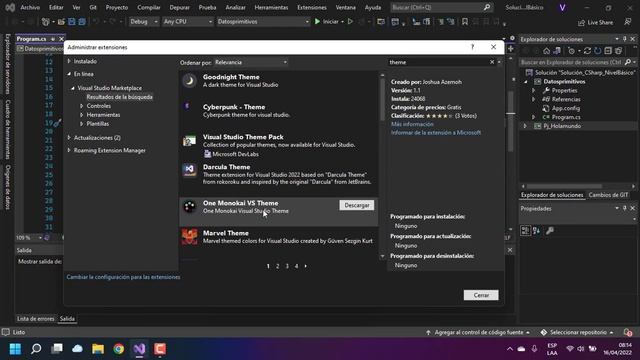Click the Open file toolbar icon

coord(61,22)
